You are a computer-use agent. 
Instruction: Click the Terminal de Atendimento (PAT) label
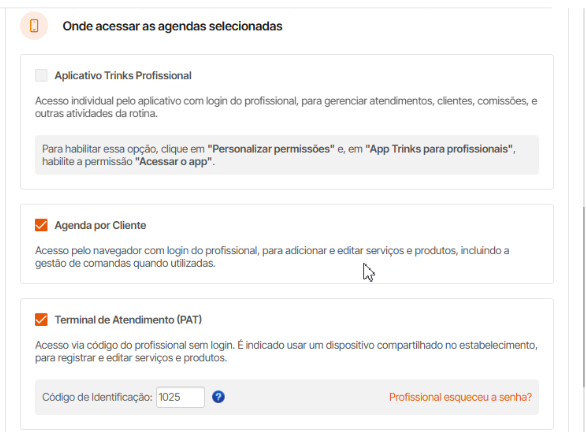click(x=128, y=320)
